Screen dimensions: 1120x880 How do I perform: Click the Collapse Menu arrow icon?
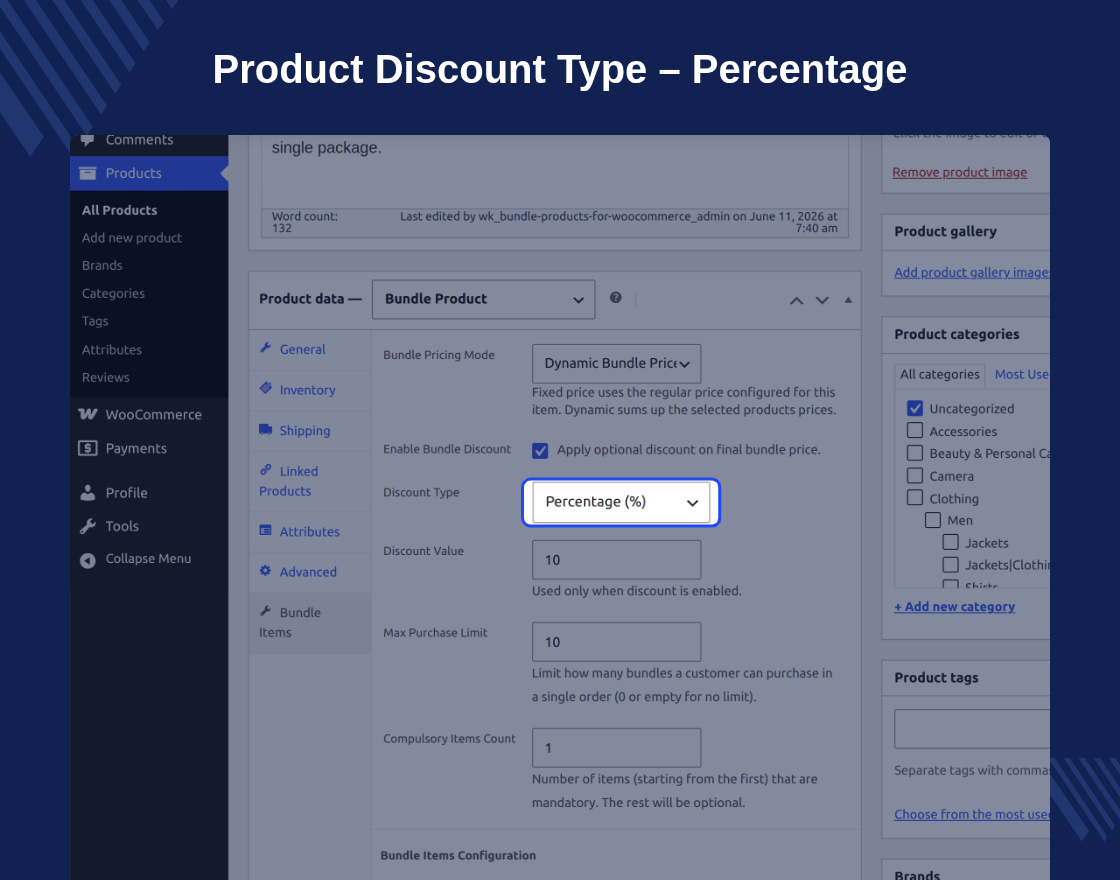pyautogui.click(x=88, y=560)
